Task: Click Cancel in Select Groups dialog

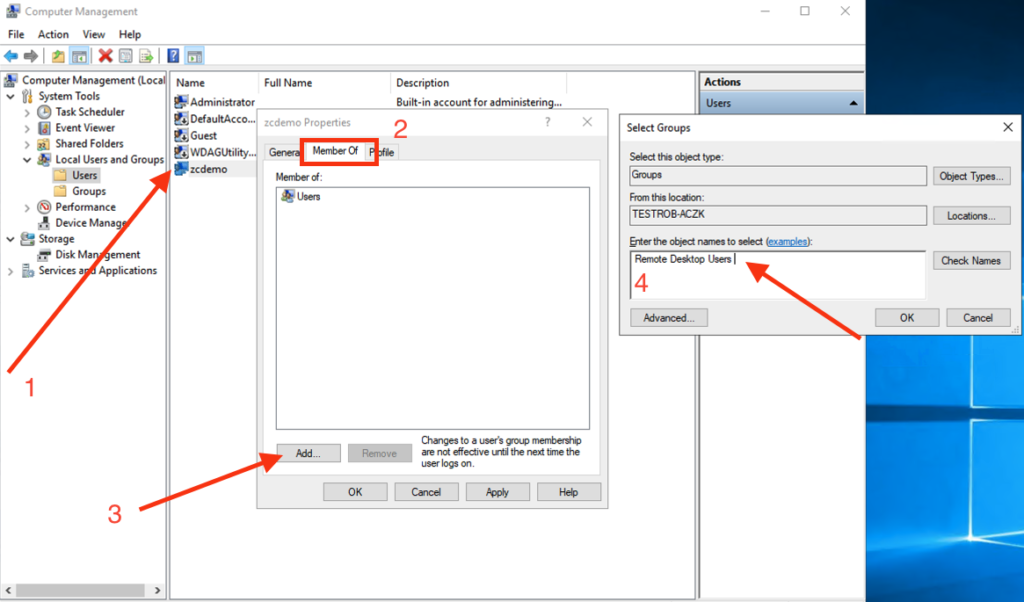Action: coord(978,317)
